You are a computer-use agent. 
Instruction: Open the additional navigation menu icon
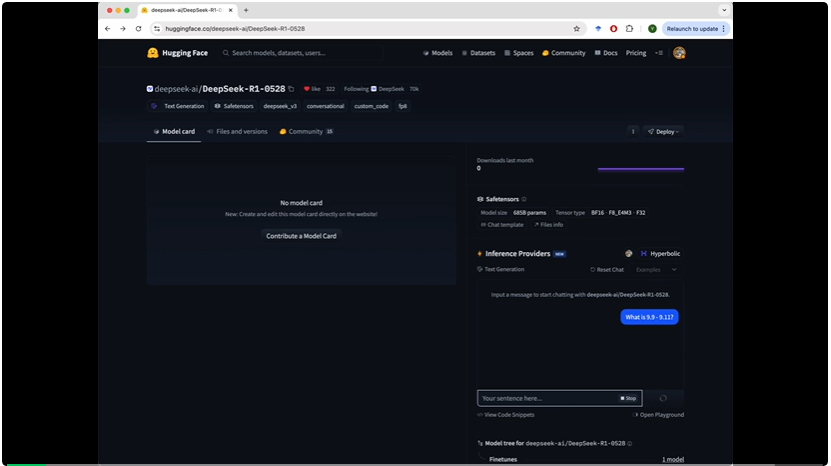coord(659,53)
